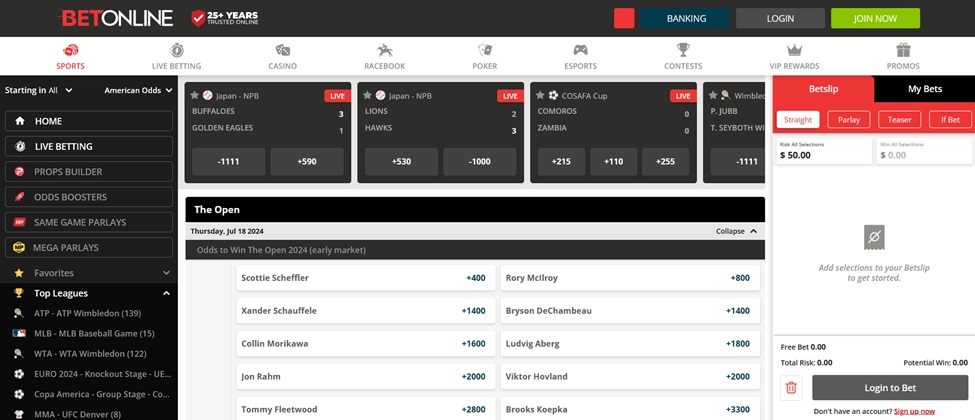Open VIP Rewards crown icon
The width and height of the screenshot is (975, 420).
[x=794, y=50]
